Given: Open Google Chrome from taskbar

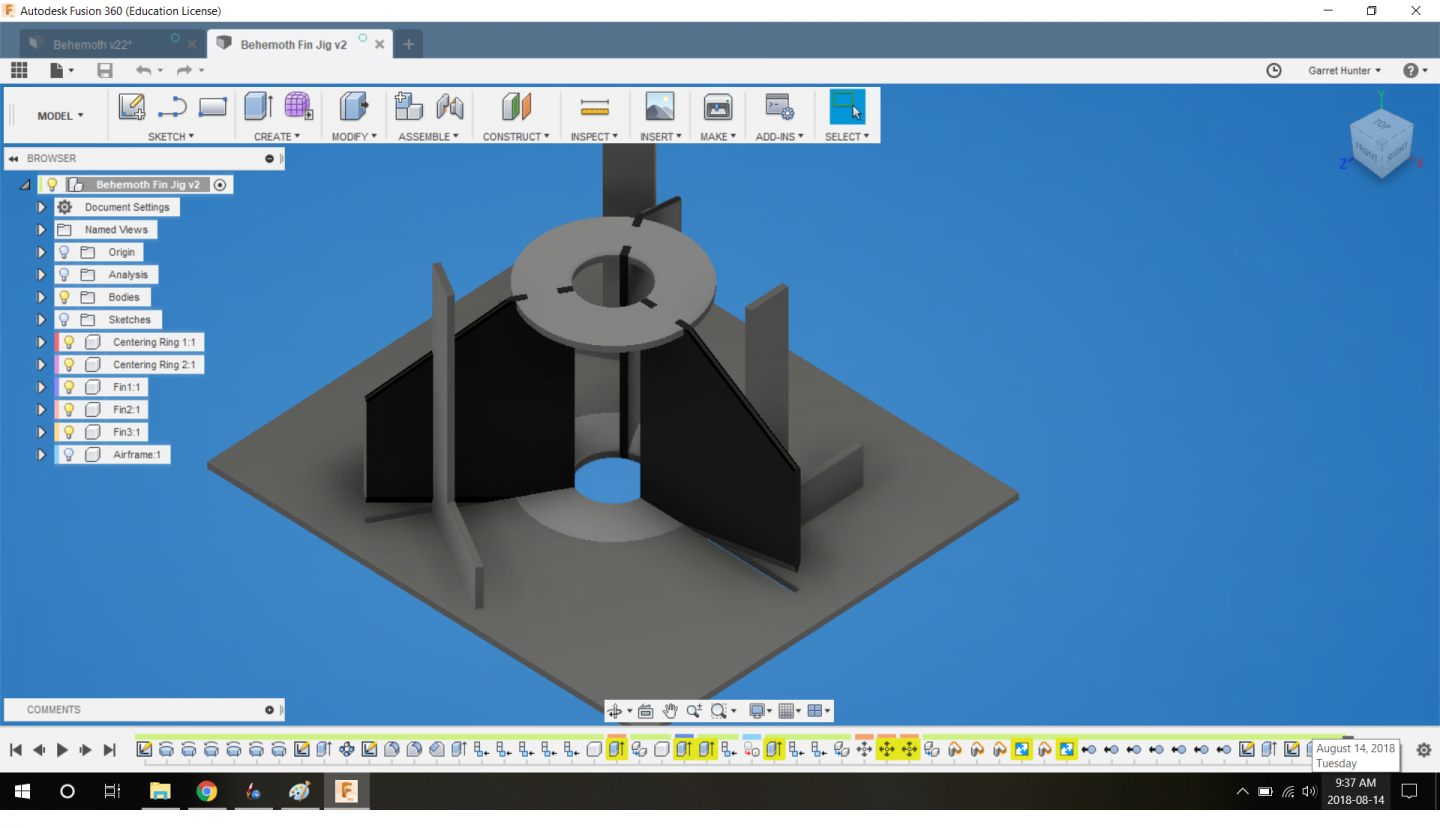Looking at the screenshot, I should coord(207,791).
